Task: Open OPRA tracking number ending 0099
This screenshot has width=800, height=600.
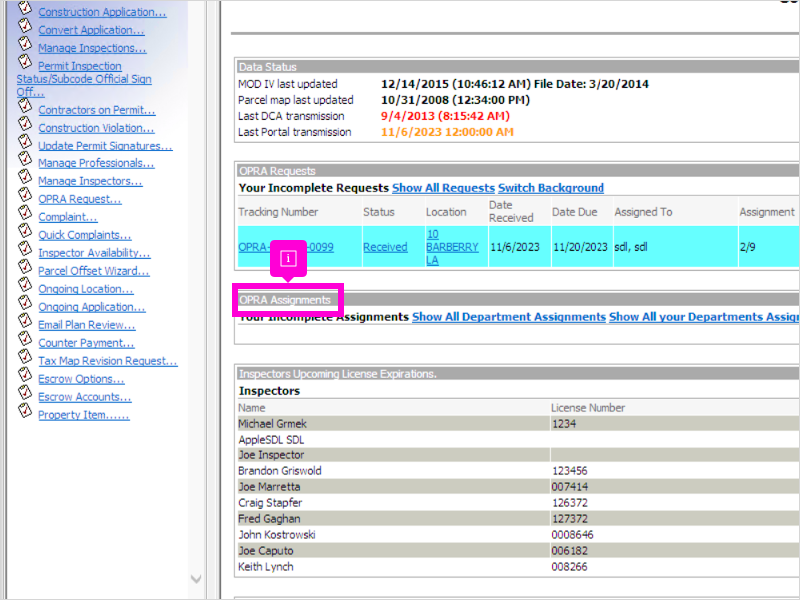Action: click(x=286, y=247)
